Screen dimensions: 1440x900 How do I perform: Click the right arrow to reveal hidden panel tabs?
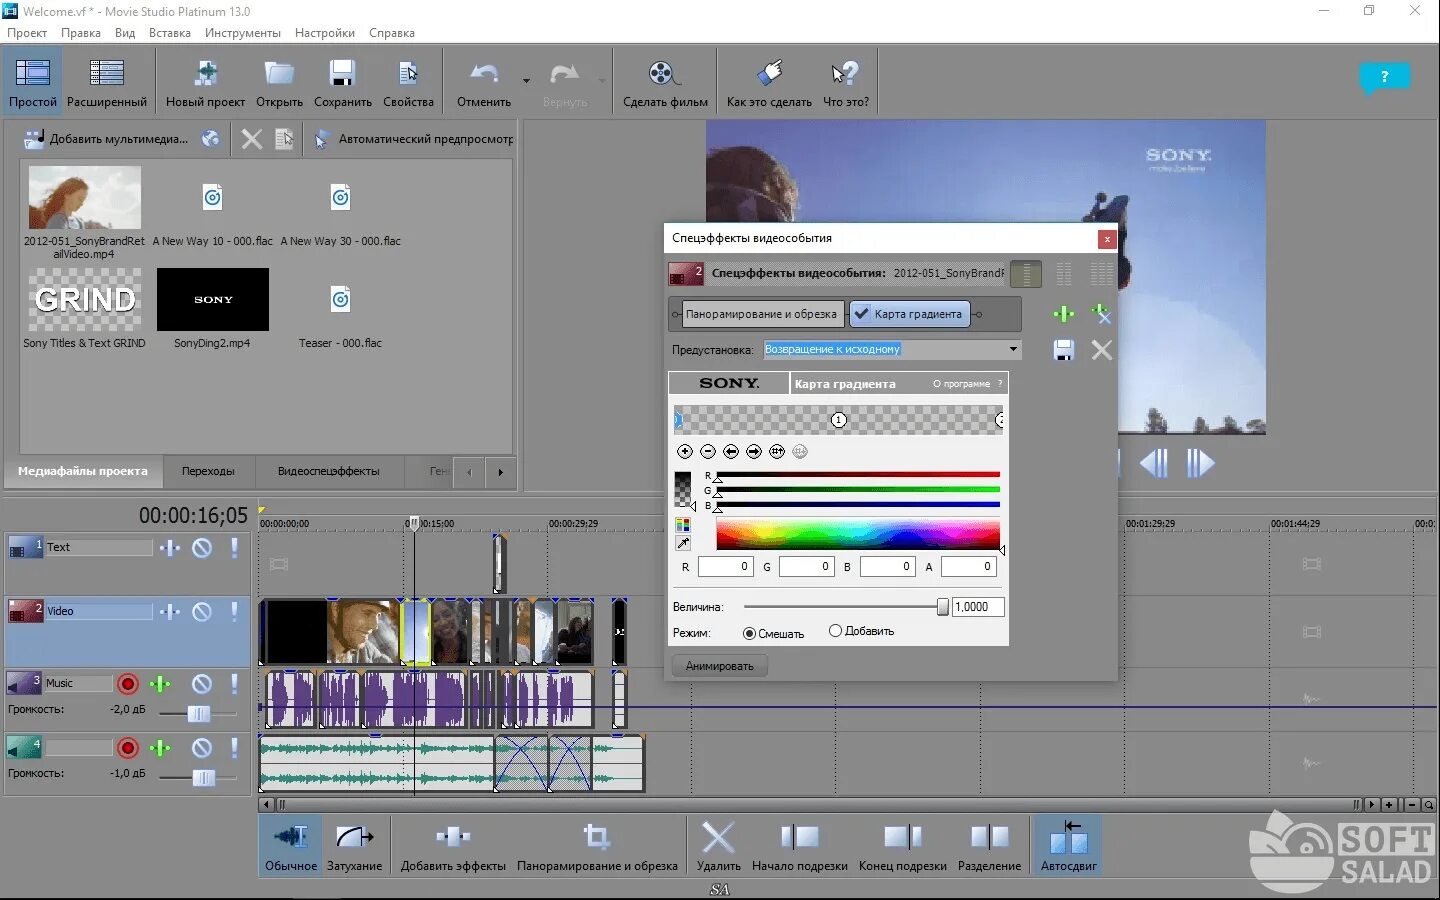[x=500, y=472]
